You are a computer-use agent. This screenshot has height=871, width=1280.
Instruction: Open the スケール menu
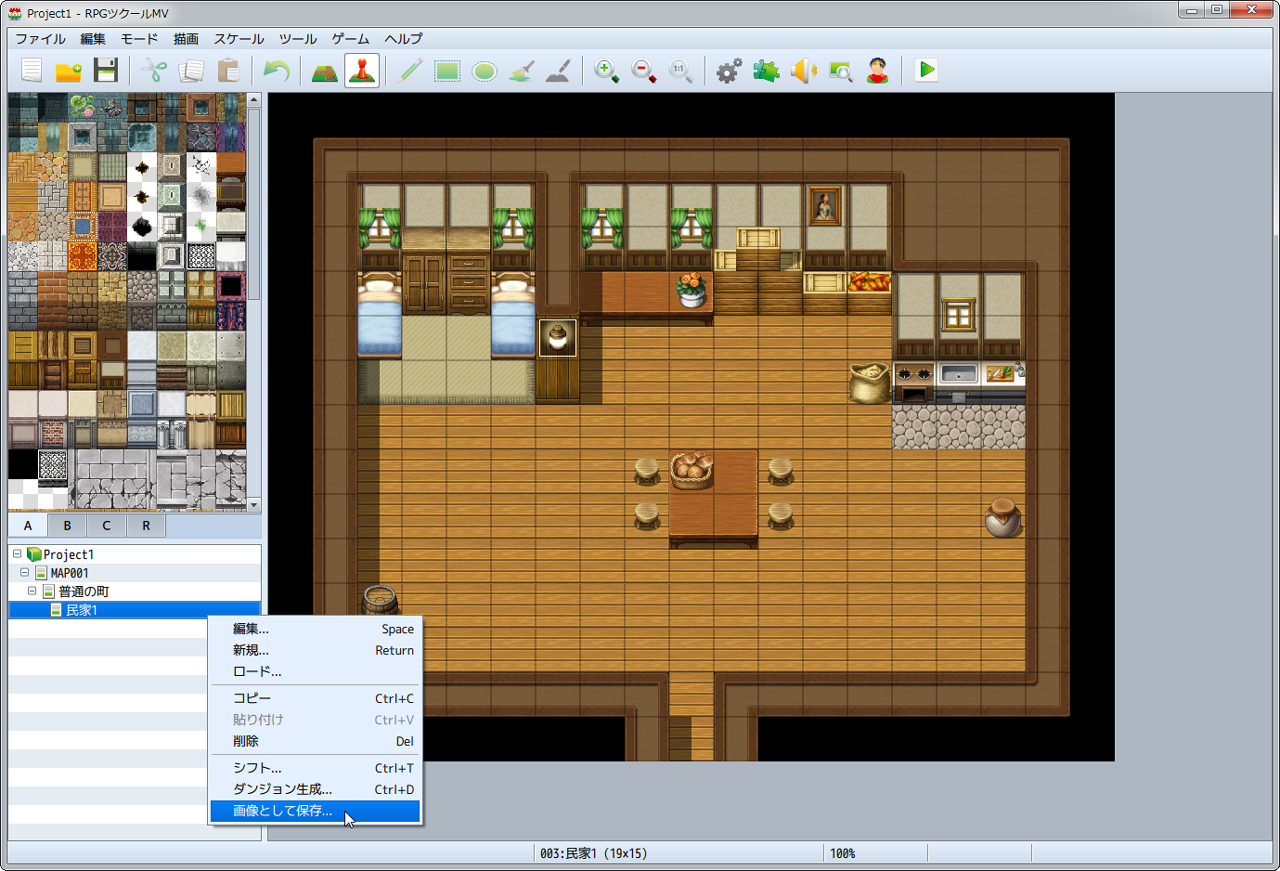pos(238,39)
